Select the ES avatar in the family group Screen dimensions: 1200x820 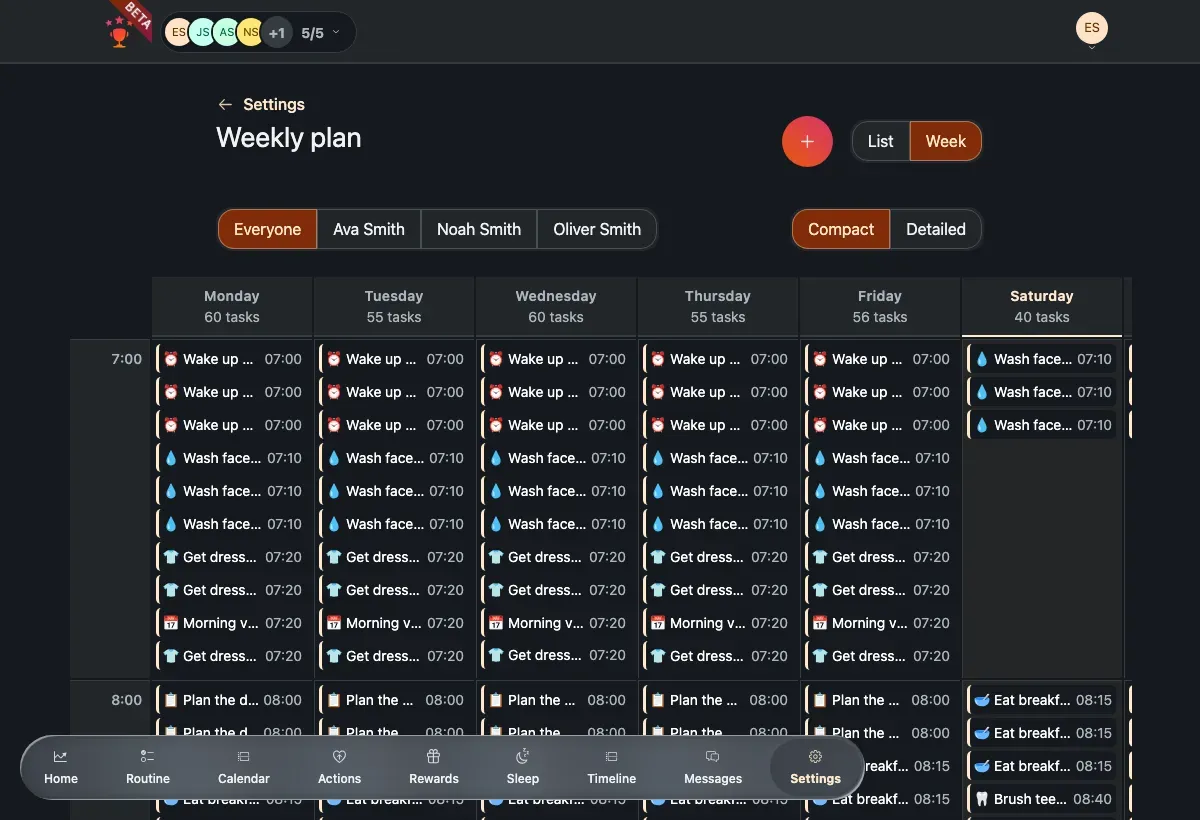pyautogui.click(x=178, y=33)
